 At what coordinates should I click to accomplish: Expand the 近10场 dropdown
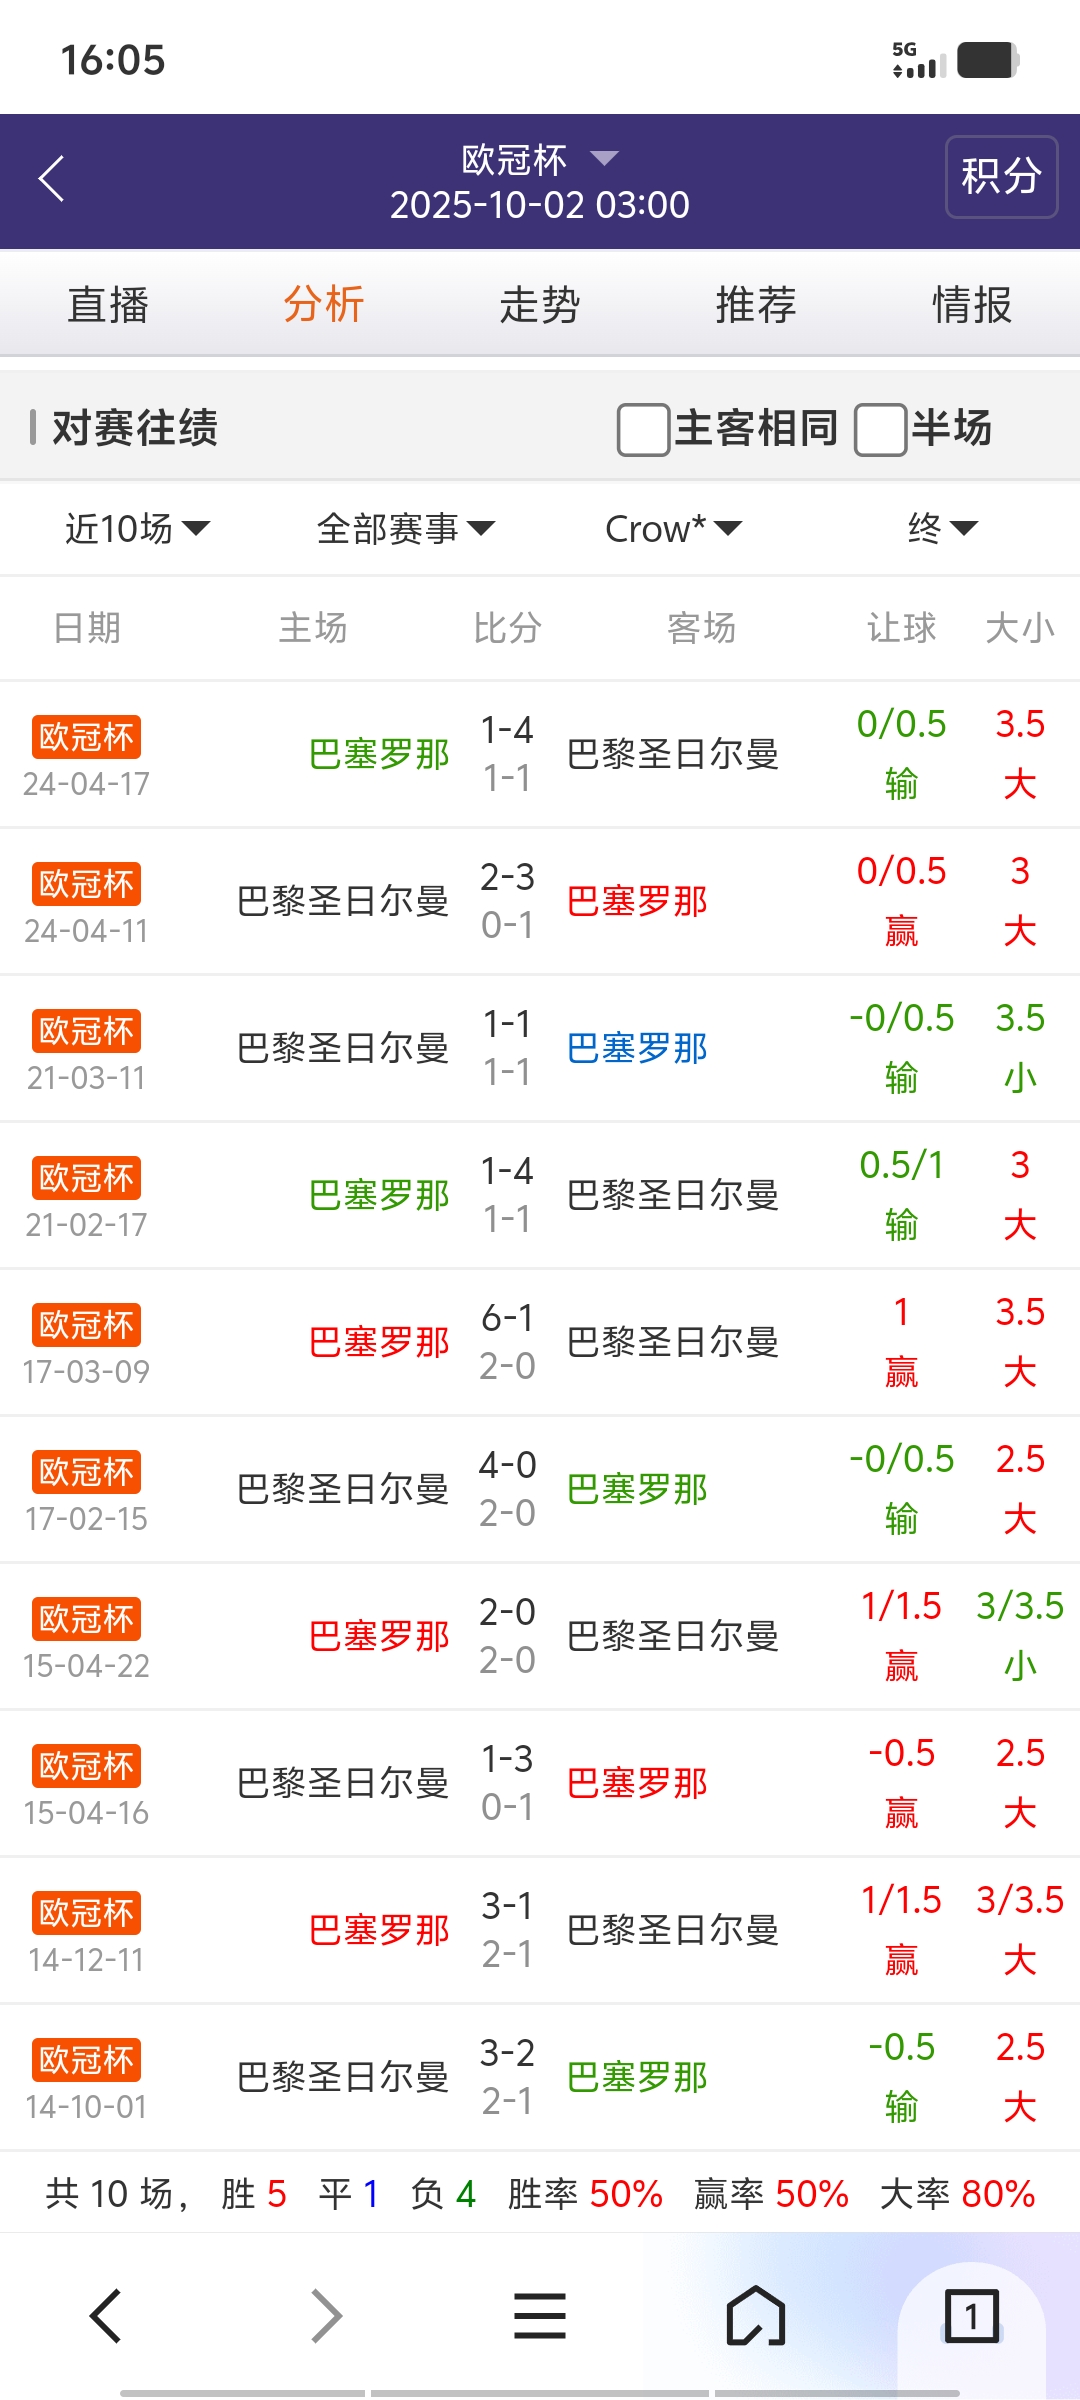point(137,528)
